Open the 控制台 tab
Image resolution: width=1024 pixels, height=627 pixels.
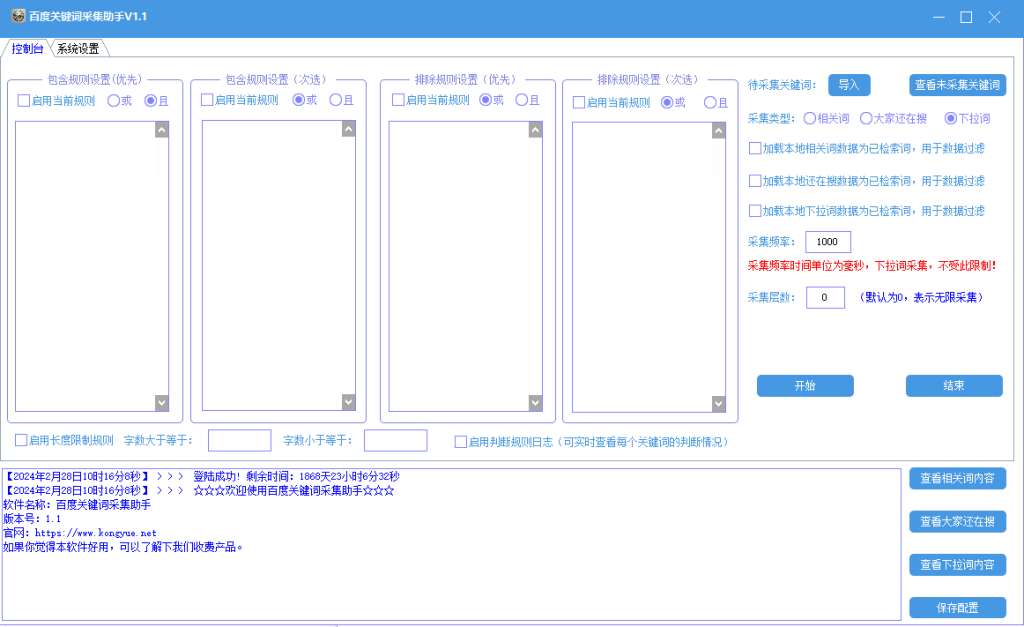click(27, 48)
